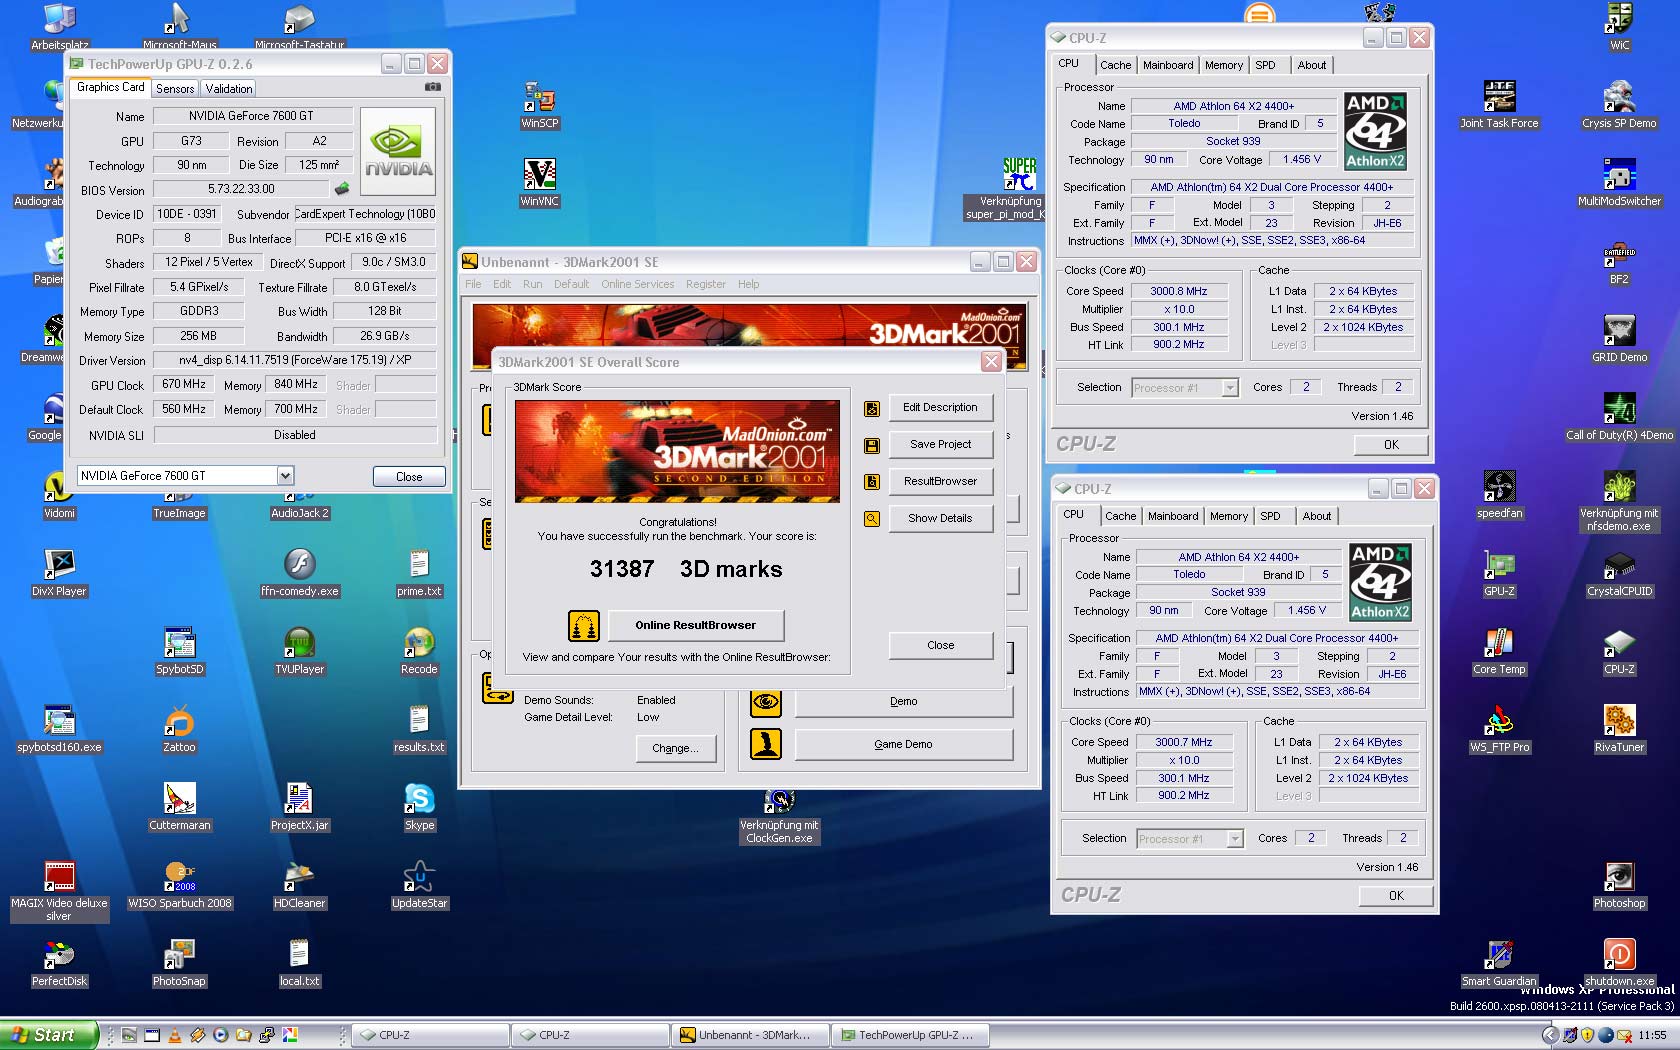Screen dimensions: 1680x1050
Task: Open Mainboard tab in upper CPU-Z window
Action: pyautogui.click(x=1168, y=65)
